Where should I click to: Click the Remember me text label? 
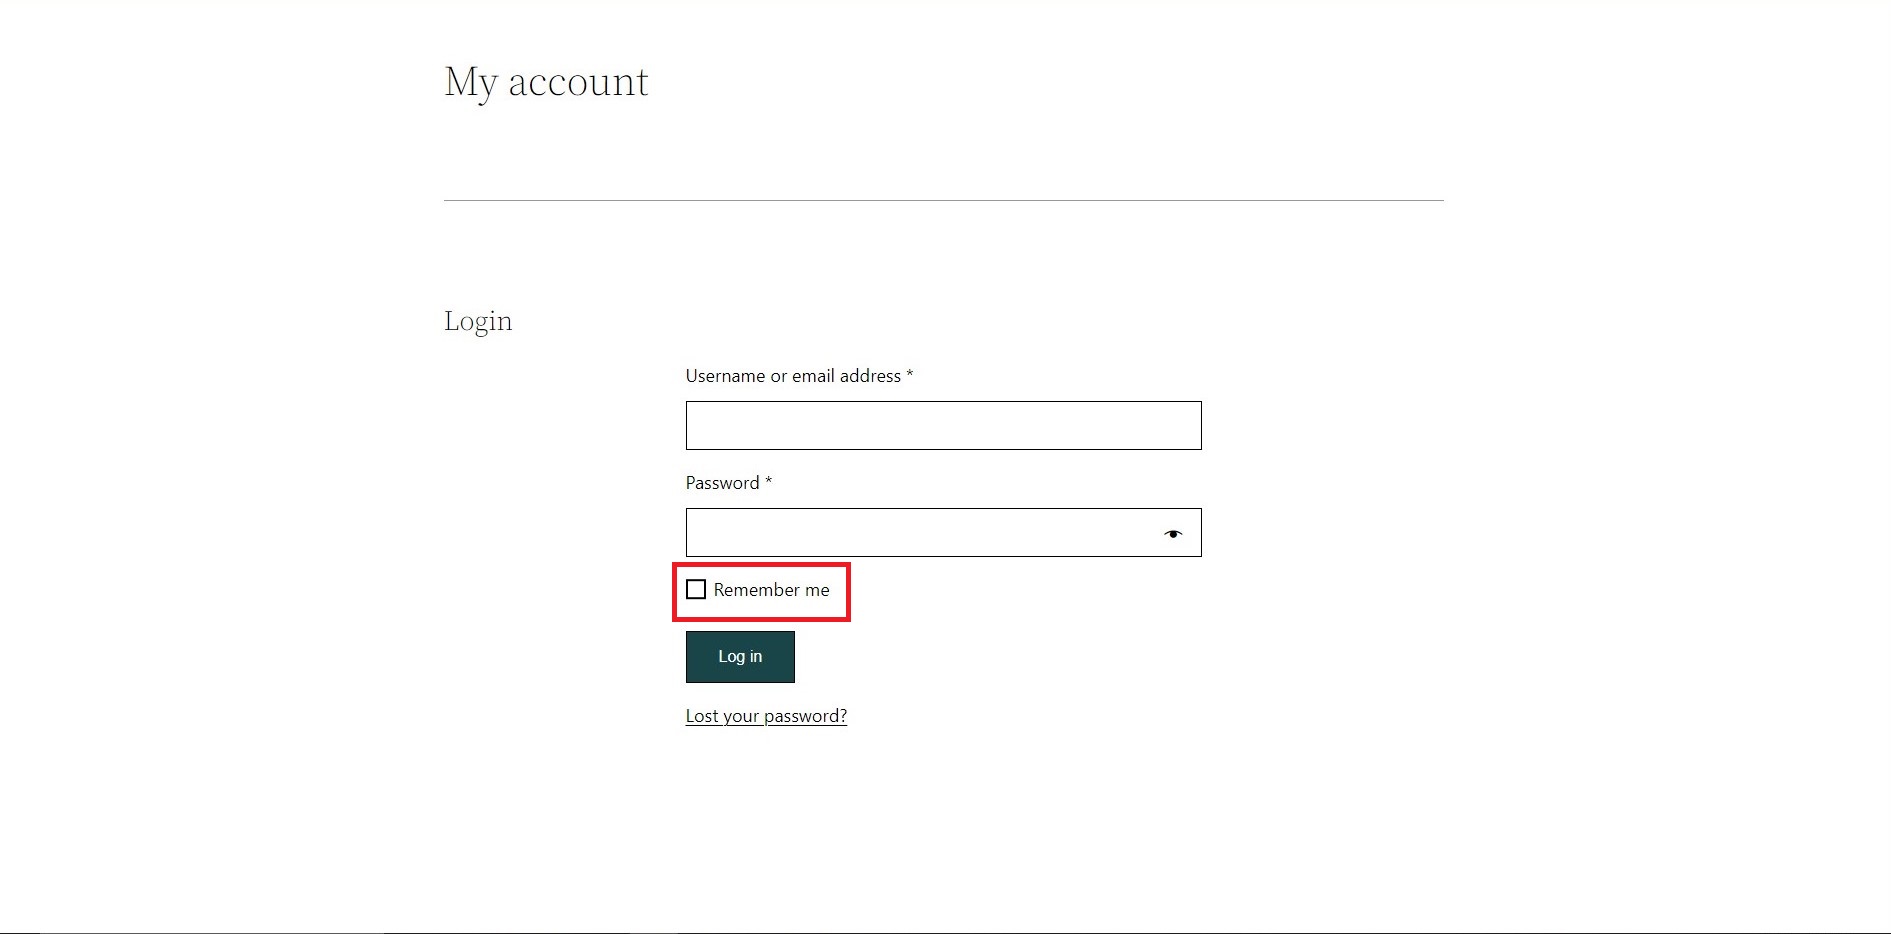click(771, 590)
